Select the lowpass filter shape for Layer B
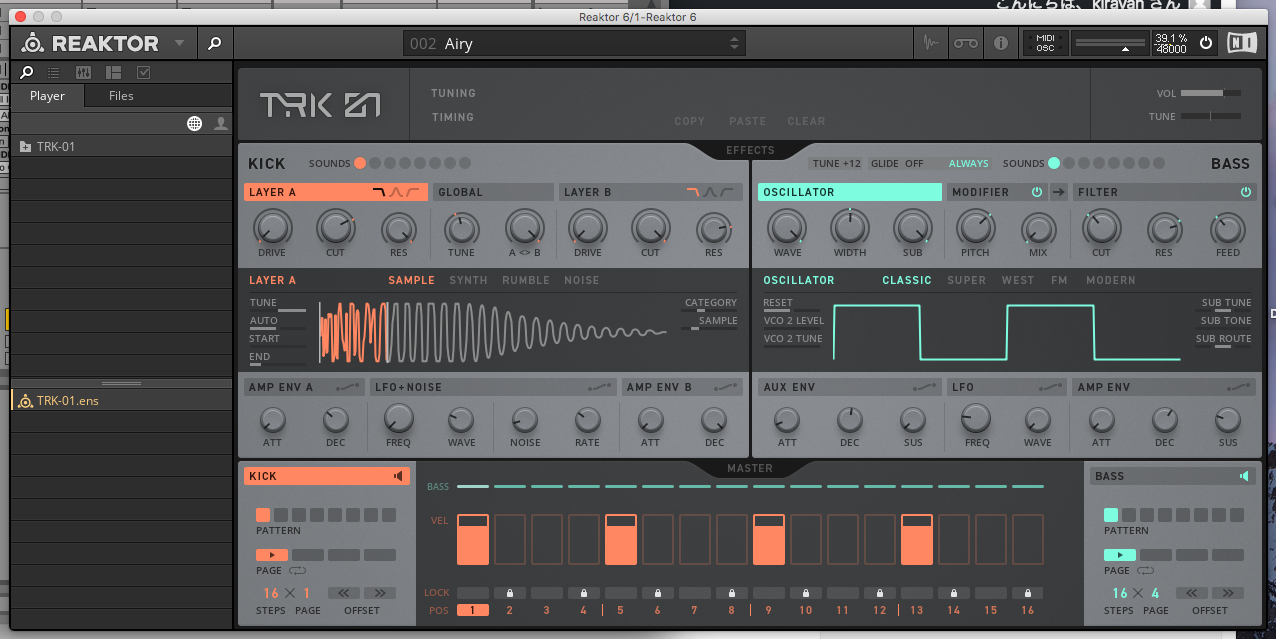 [693, 192]
